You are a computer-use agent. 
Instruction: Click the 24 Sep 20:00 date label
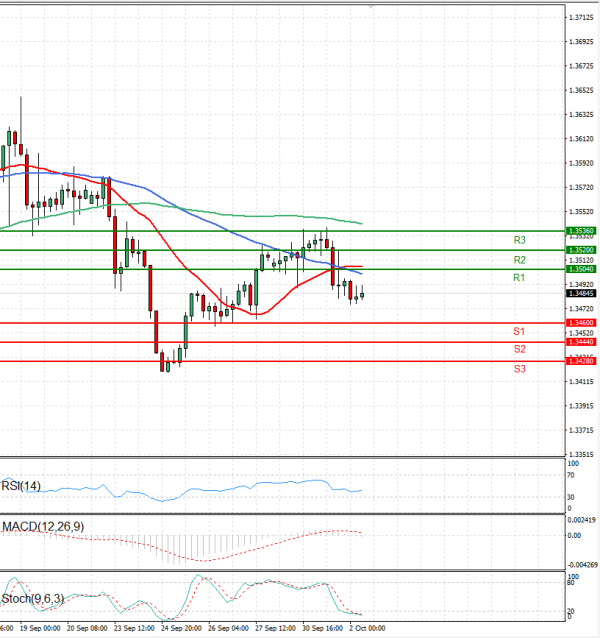pos(181,628)
